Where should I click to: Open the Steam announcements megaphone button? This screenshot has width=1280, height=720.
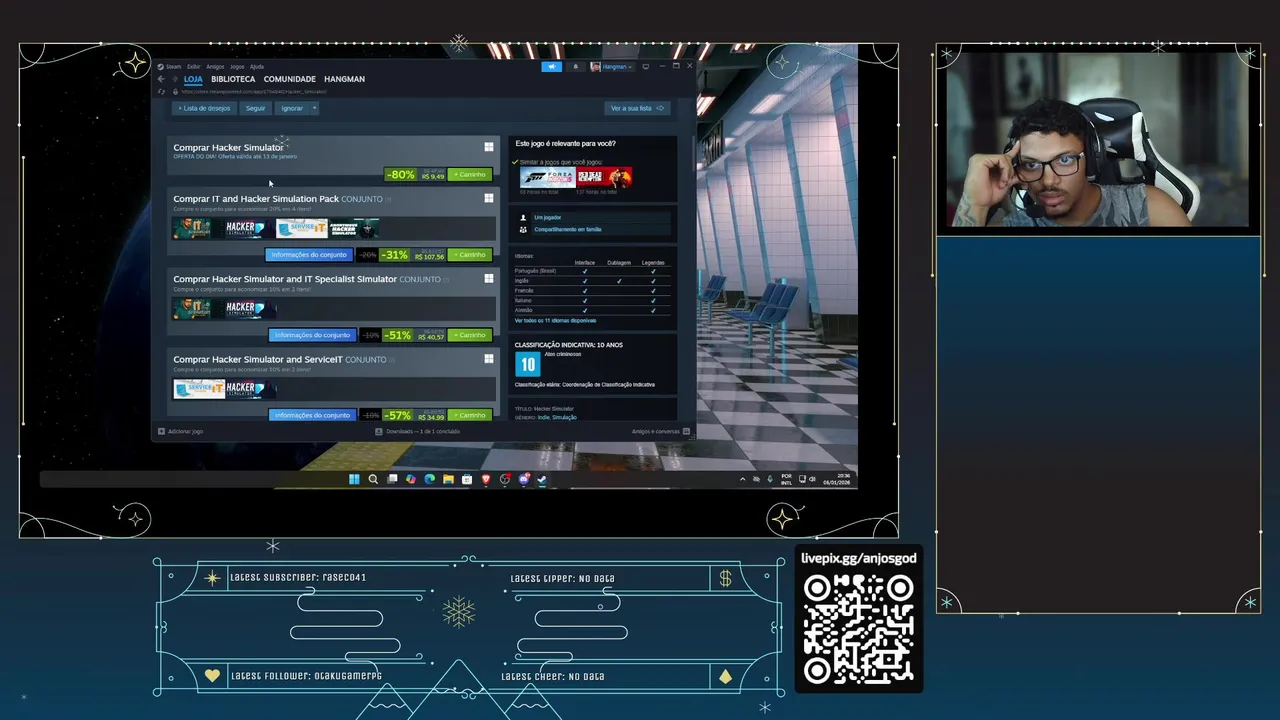(x=552, y=67)
